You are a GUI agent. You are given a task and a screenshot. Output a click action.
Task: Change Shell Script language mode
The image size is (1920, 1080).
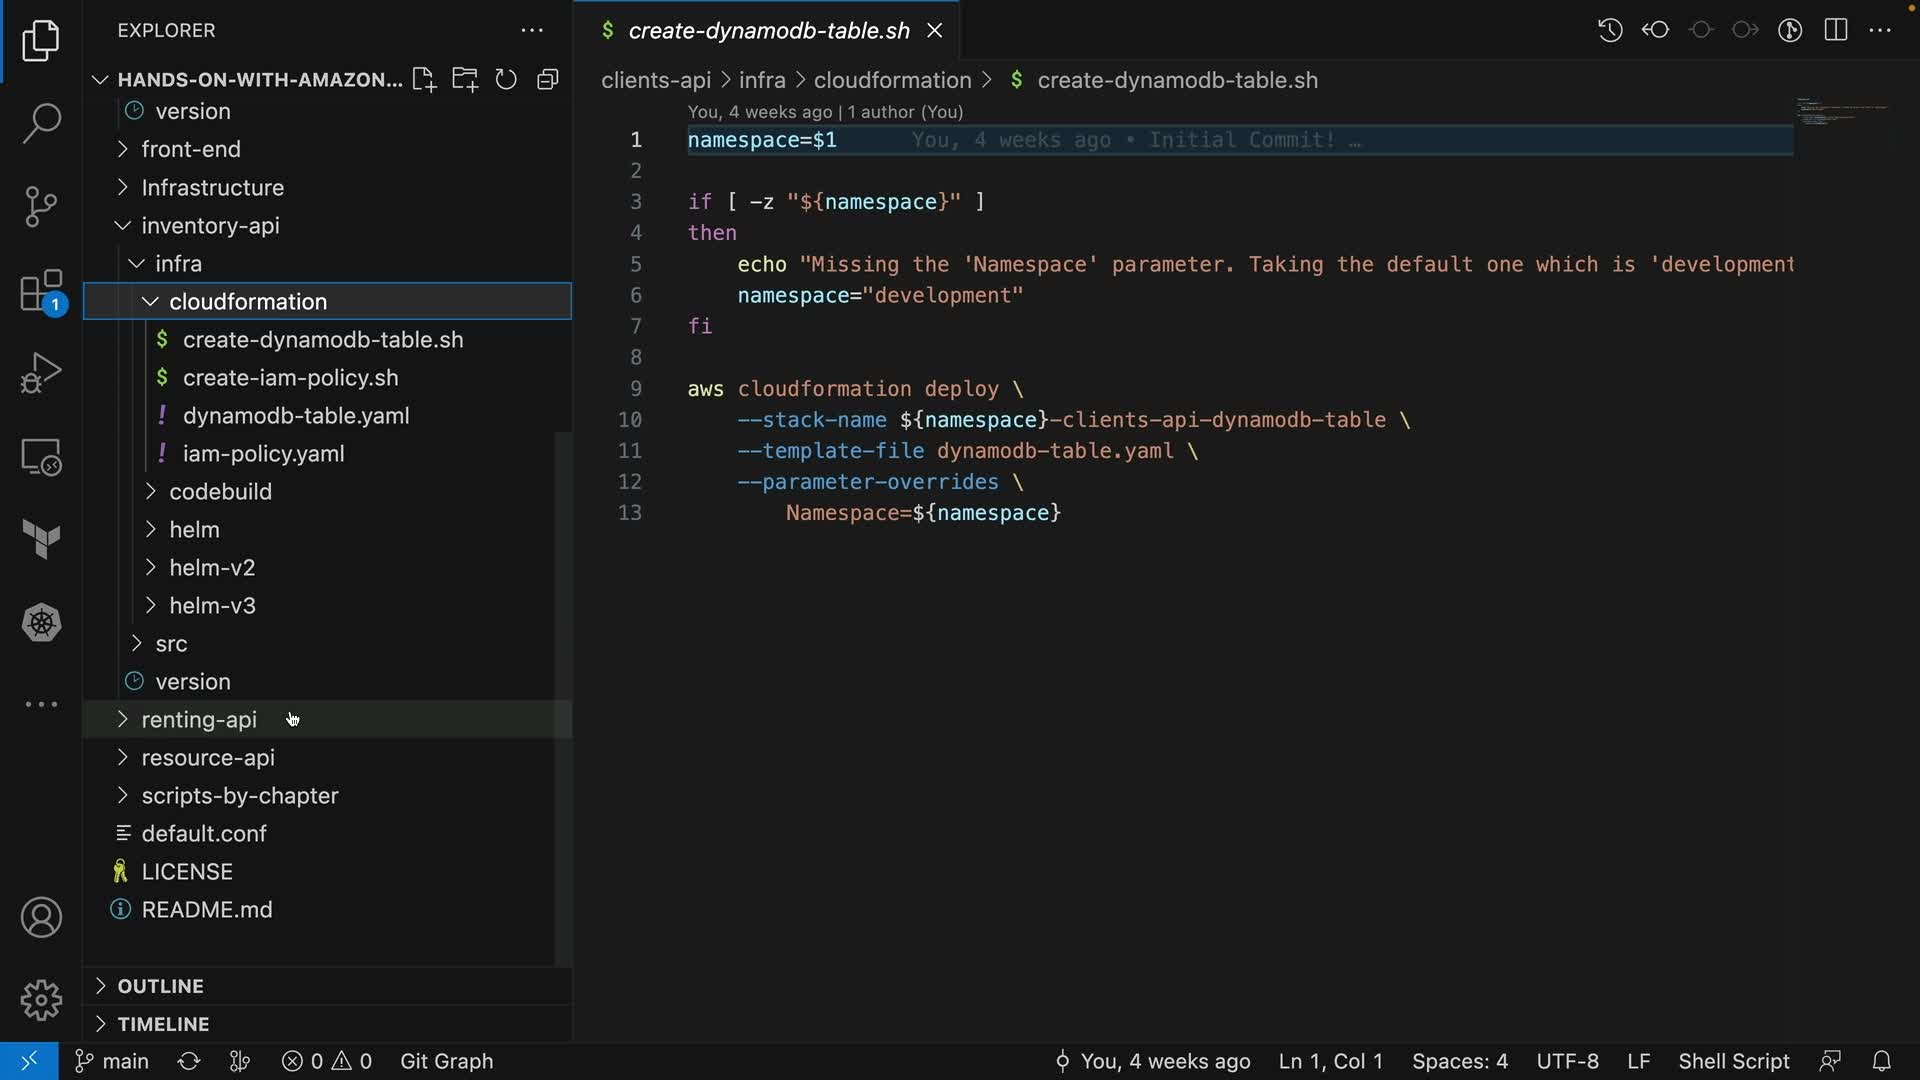pyautogui.click(x=1733, y=1061)
